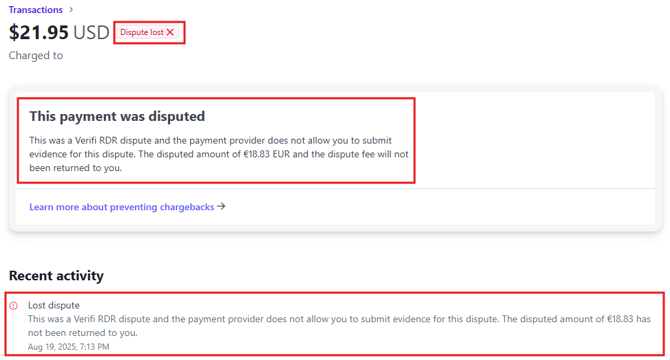Click the Charged to label
This screenshot has width=670, height=360.
pos(35,56)
